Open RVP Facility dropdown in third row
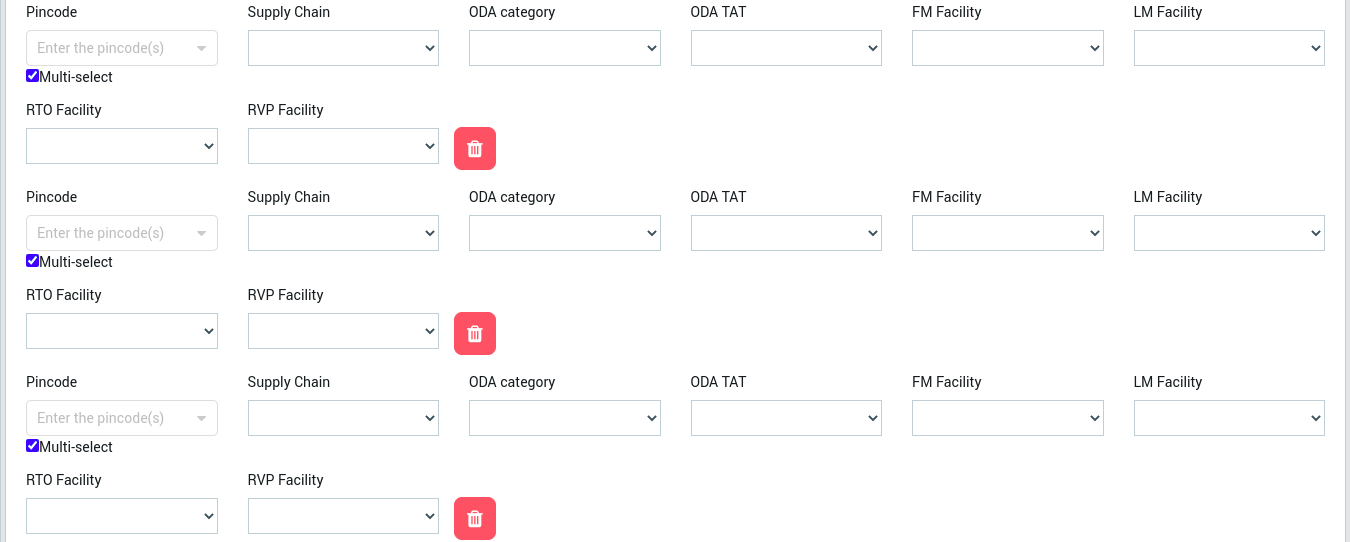This screenshot has width=1350, height=542. pos(343,516)
